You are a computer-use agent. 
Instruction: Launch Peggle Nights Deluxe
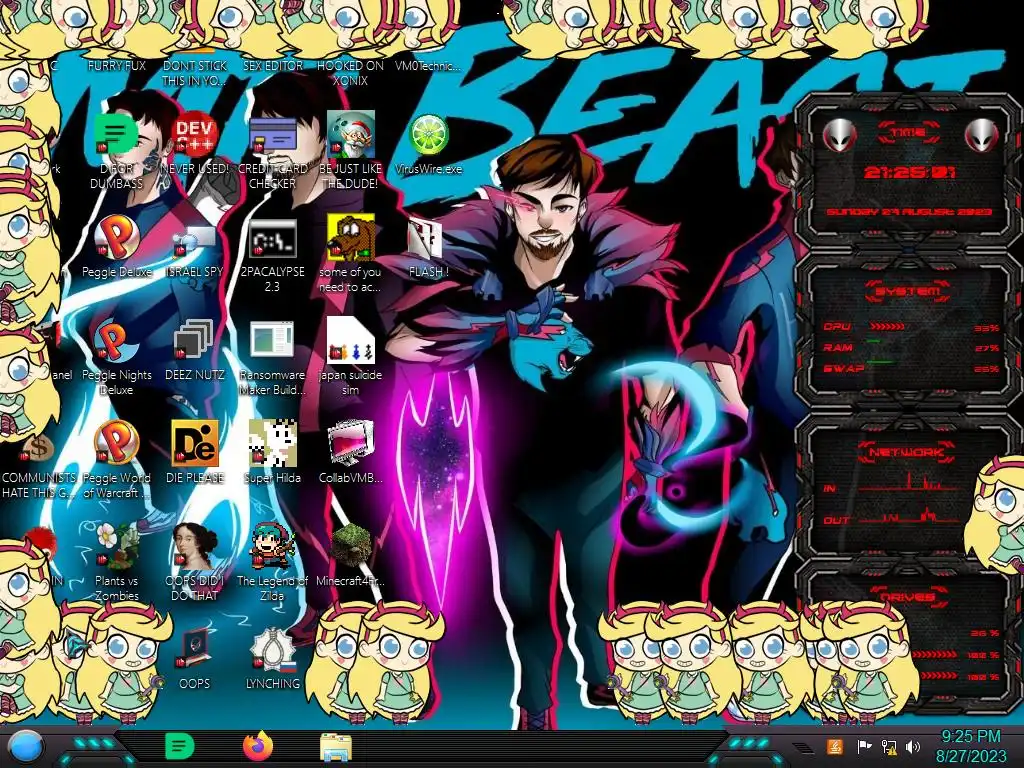116,341
